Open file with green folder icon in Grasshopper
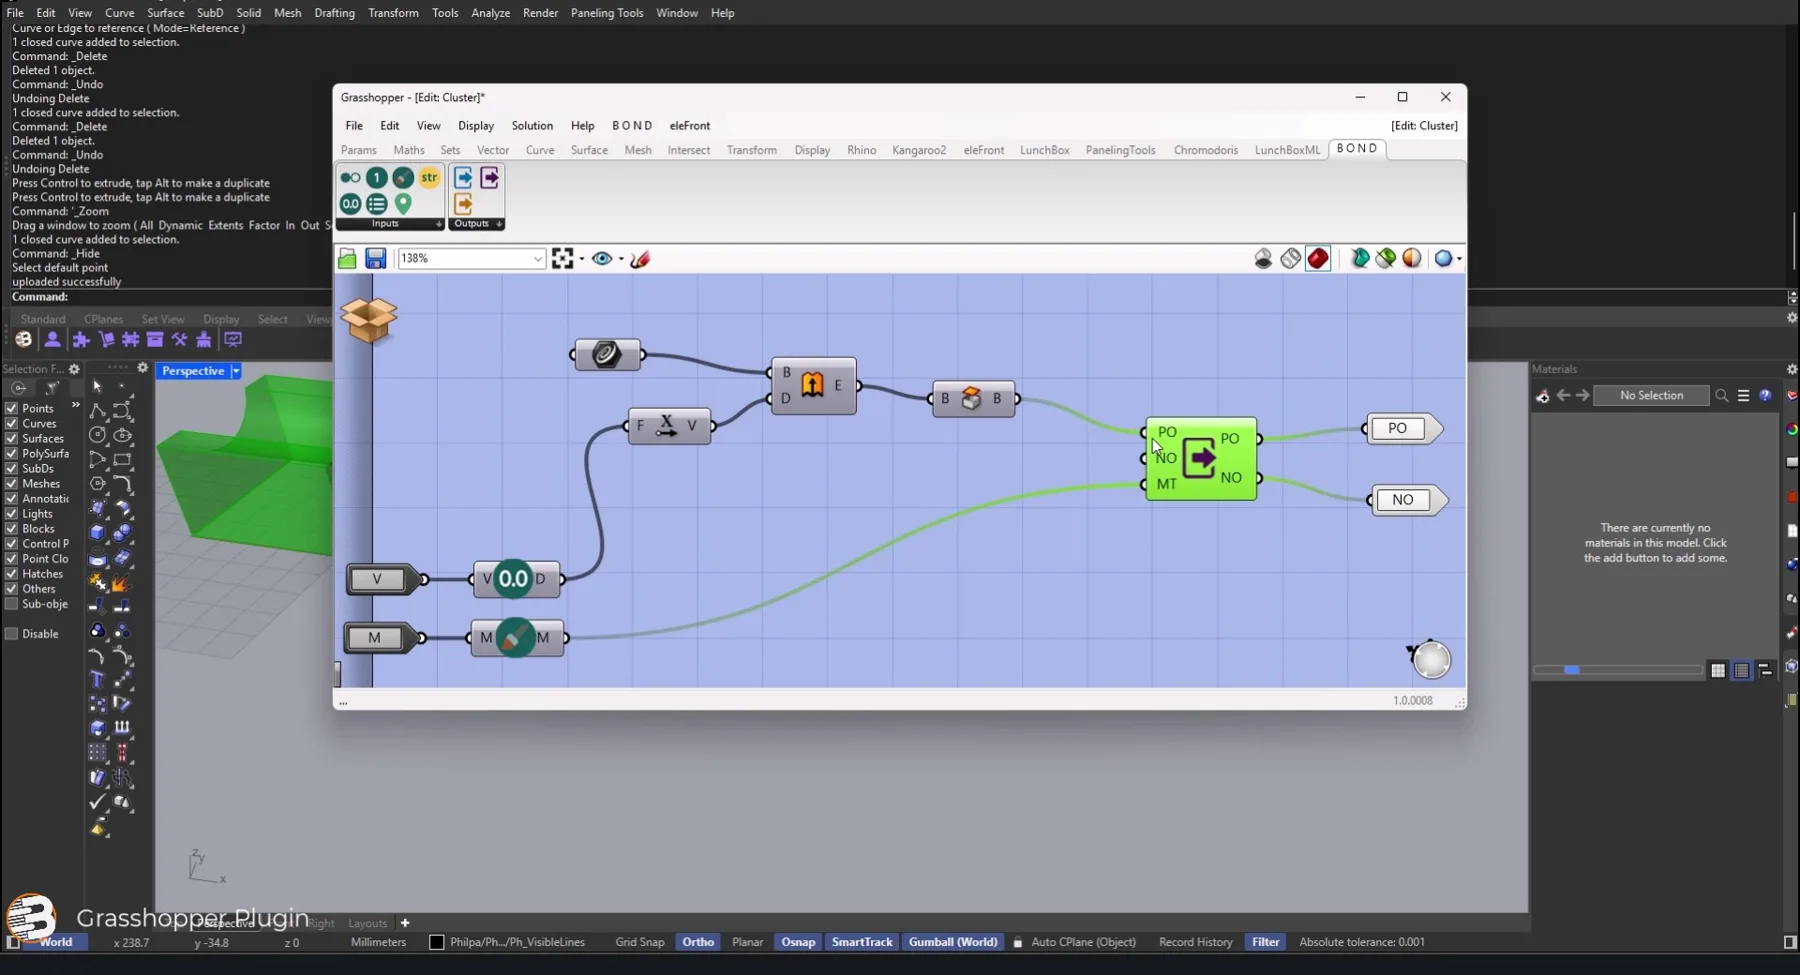 (x=347, y=259)
